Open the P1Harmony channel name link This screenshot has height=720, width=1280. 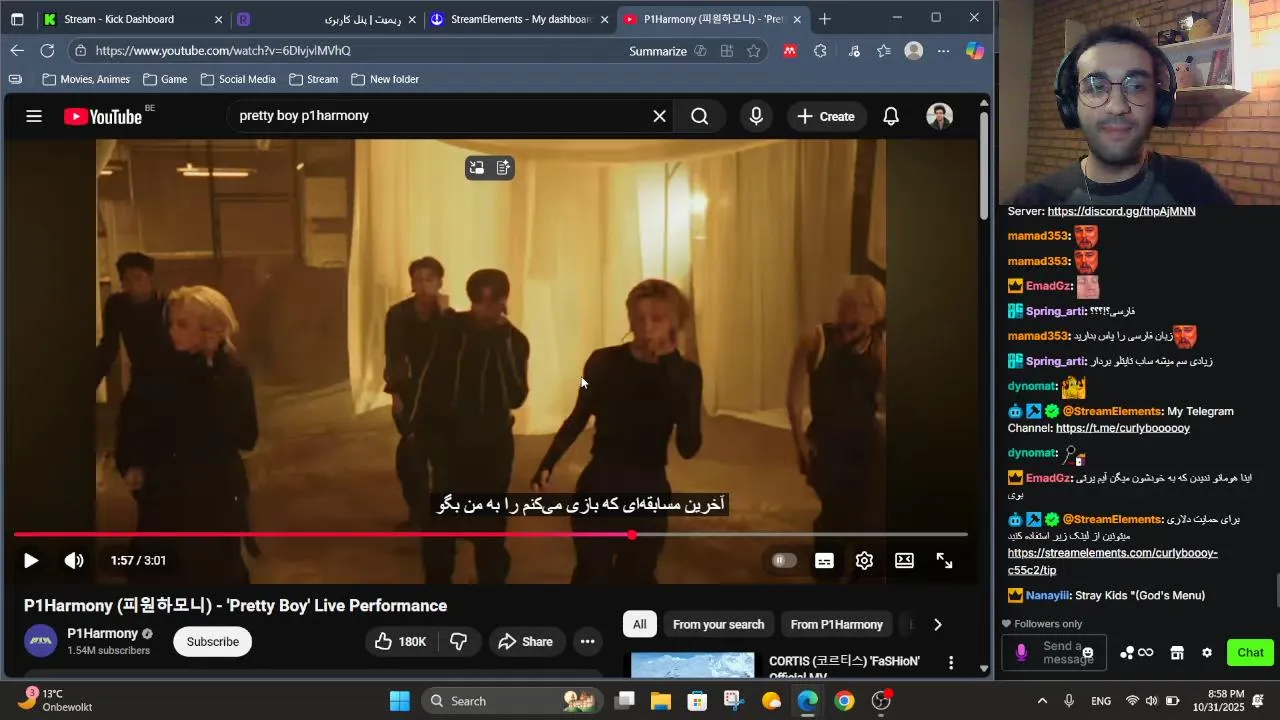(x=102, y=634)
